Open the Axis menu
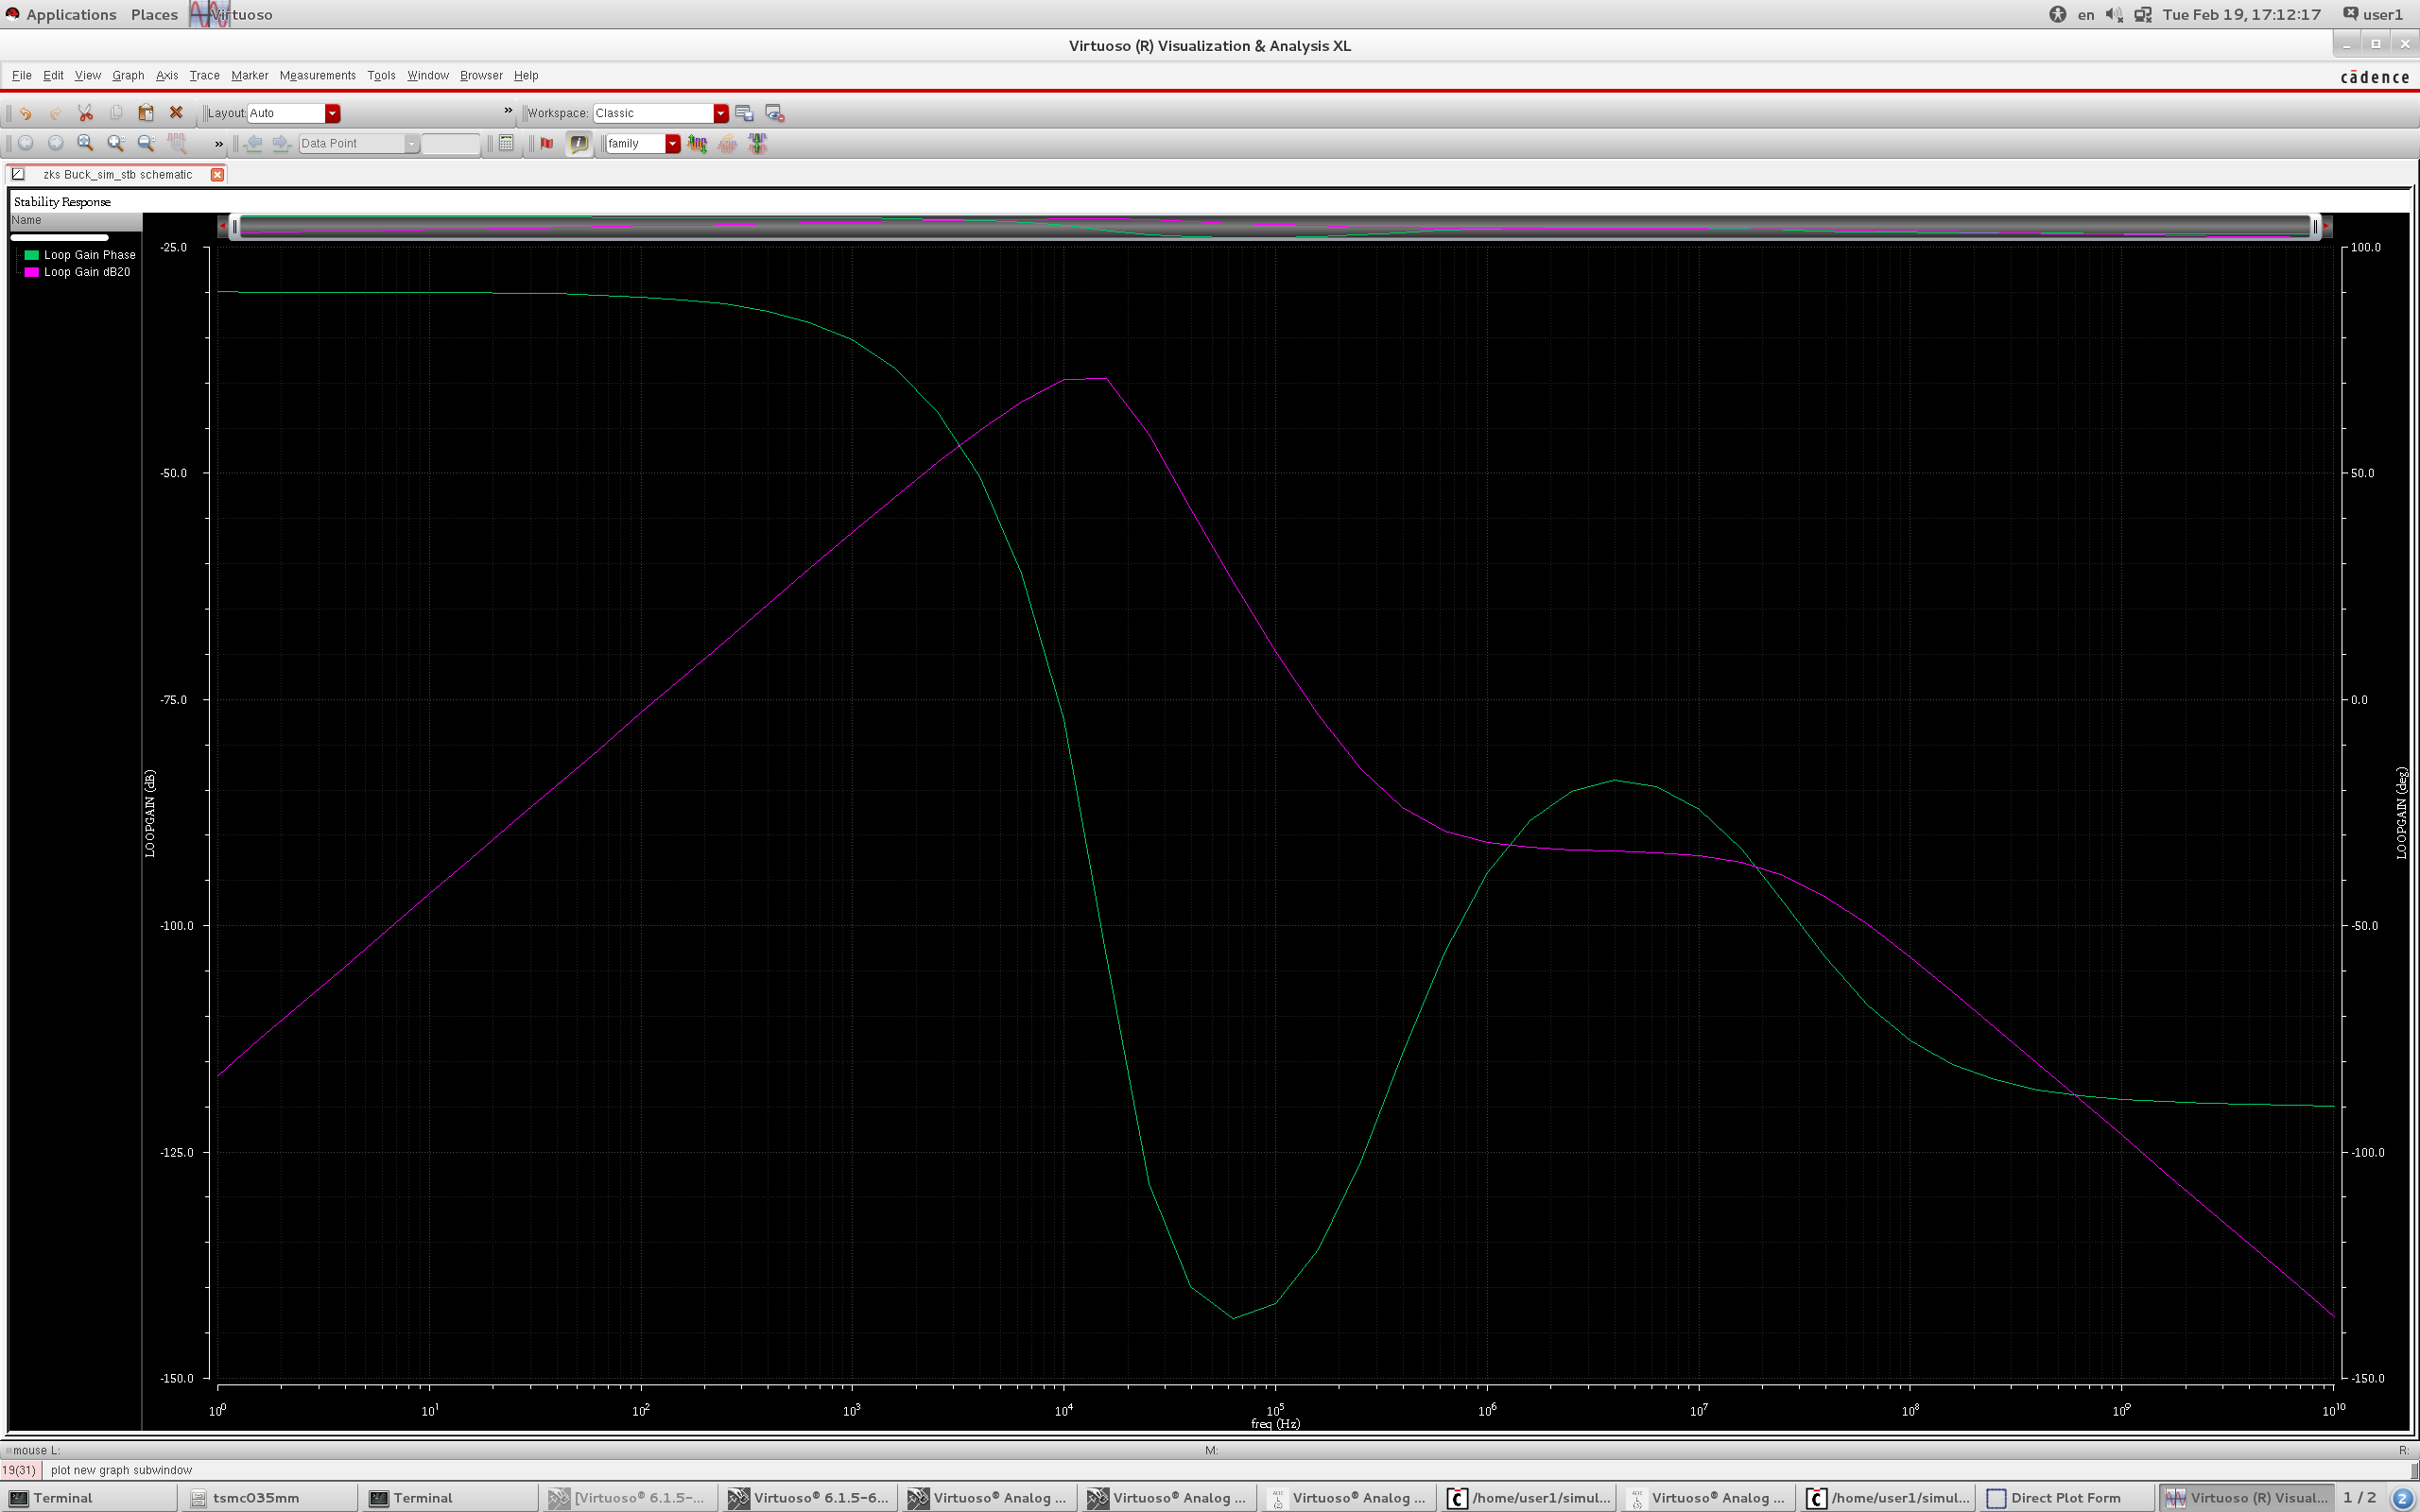This screenshot has width=2420, height=1512. coord(167,75)
